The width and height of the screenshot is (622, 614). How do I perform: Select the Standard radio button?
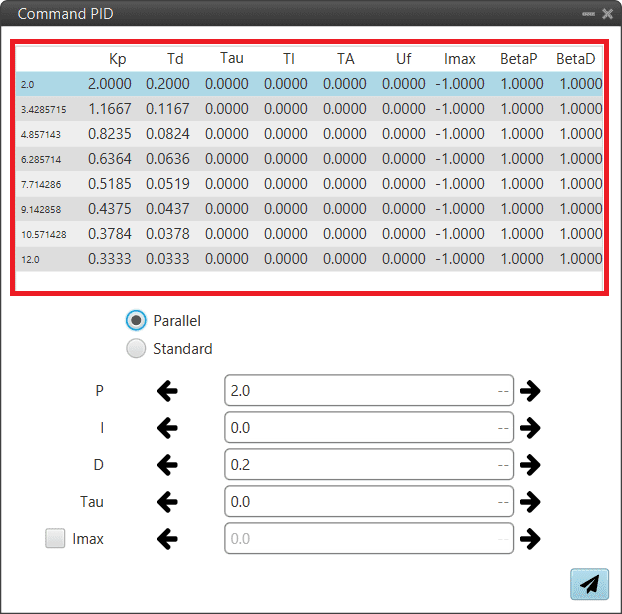pos(136,349)
